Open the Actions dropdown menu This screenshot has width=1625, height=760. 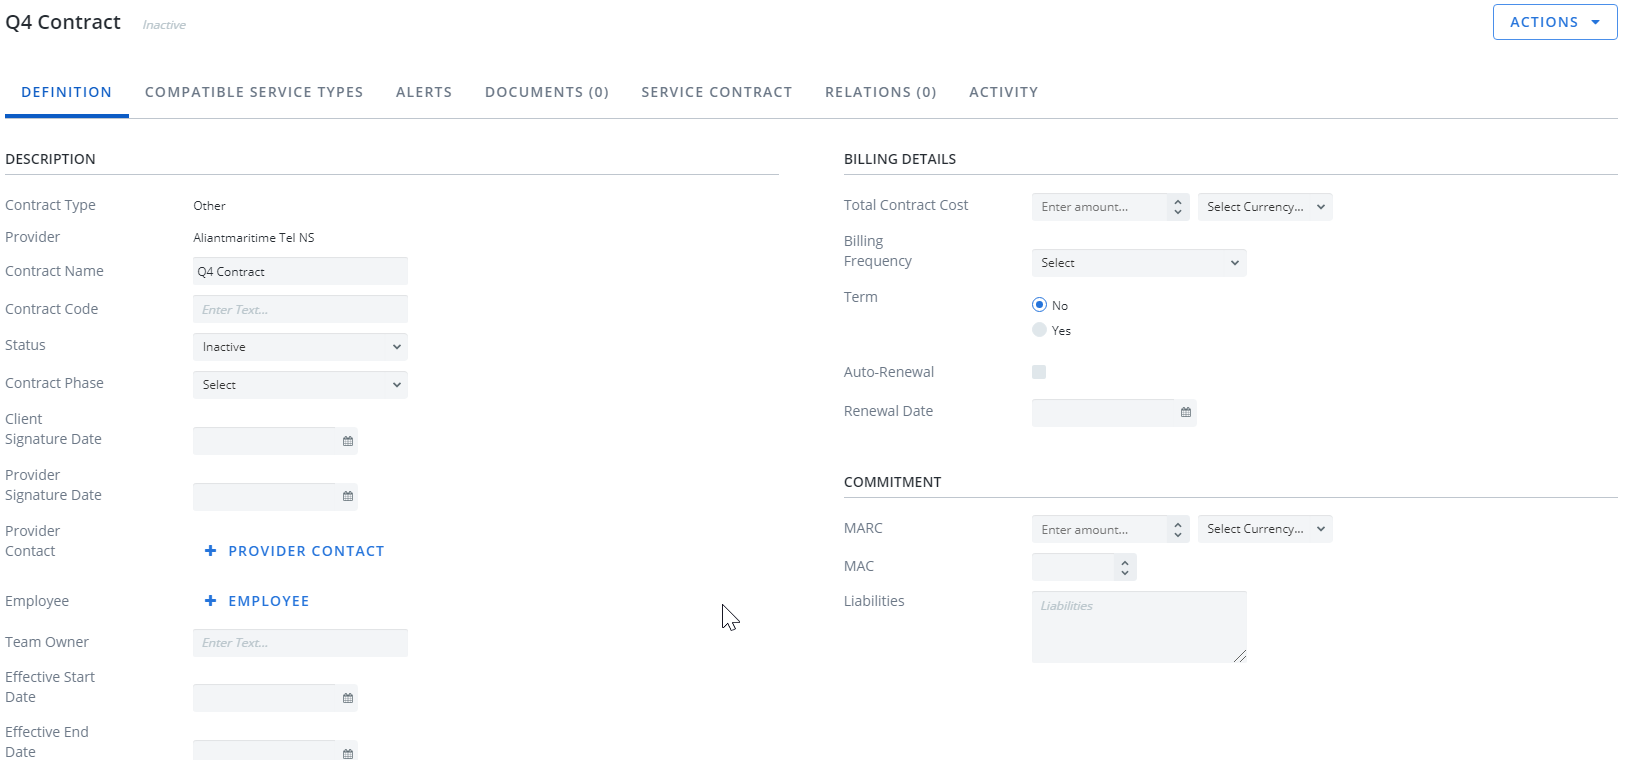(1555, 22)
